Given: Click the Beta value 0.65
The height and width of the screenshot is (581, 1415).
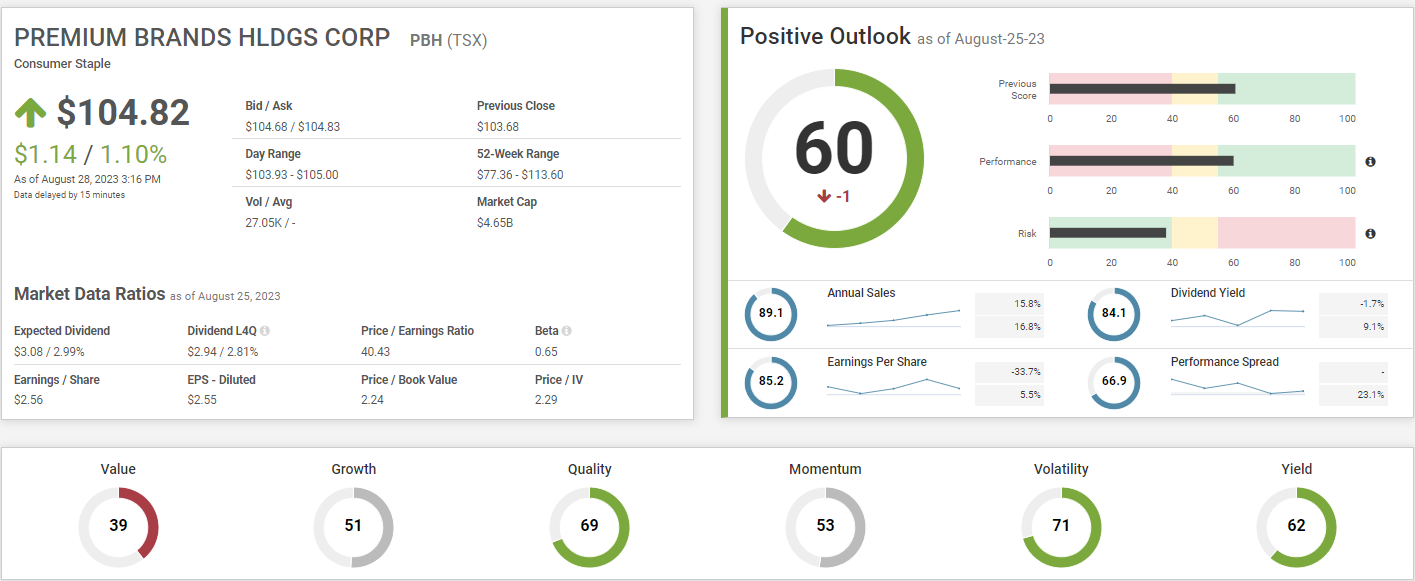Looking at the screenshot, I should coord(546,351).
